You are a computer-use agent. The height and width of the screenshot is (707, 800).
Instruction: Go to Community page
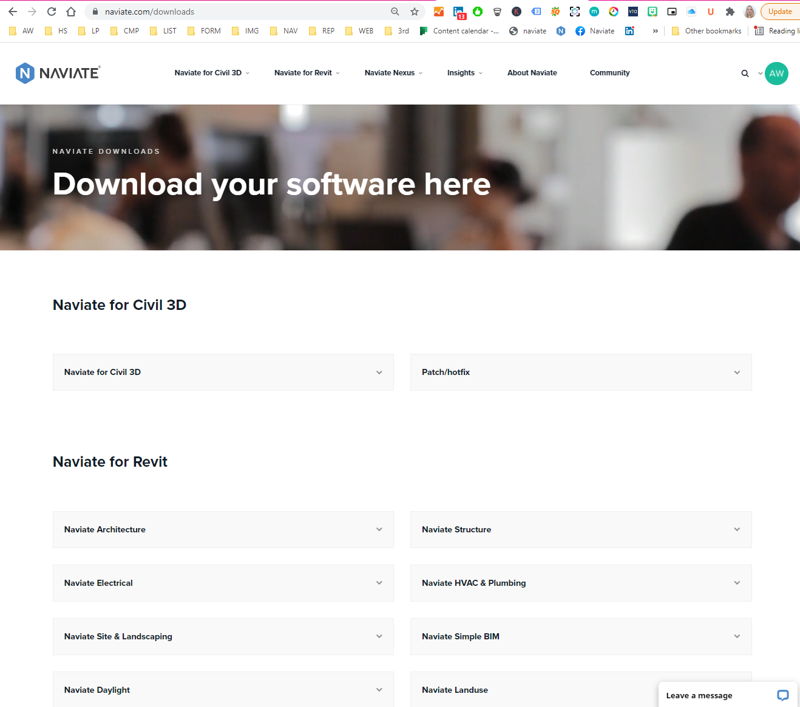610,73
